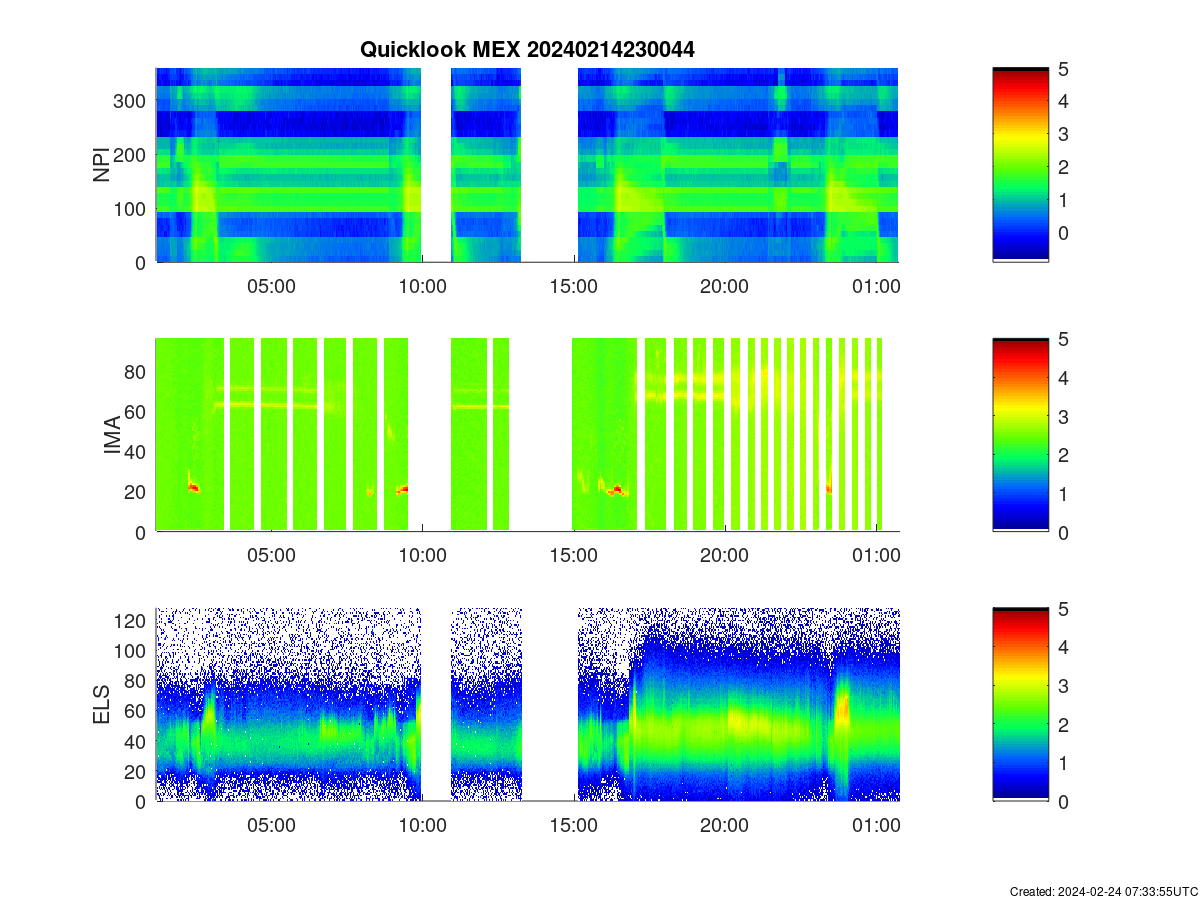Click the 300 tick on NPI axis
This screenshot has height=900, width=1200.
(x=130, y=100)
